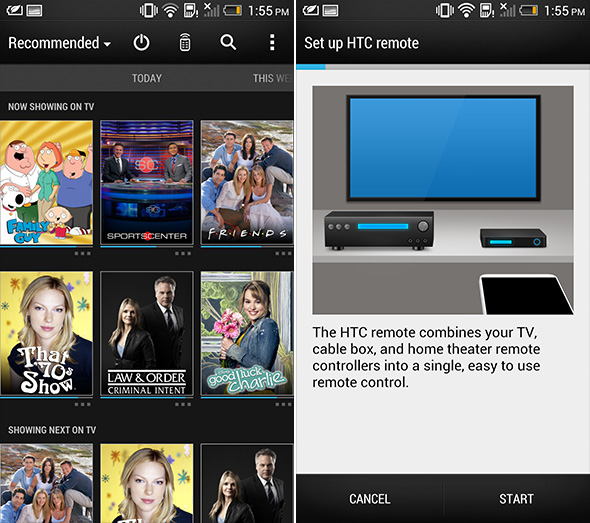The height and width of the screenshot is (523, 590).
Task: Open the SportsCenter show thumbnail
Action: tap(147, 183)
